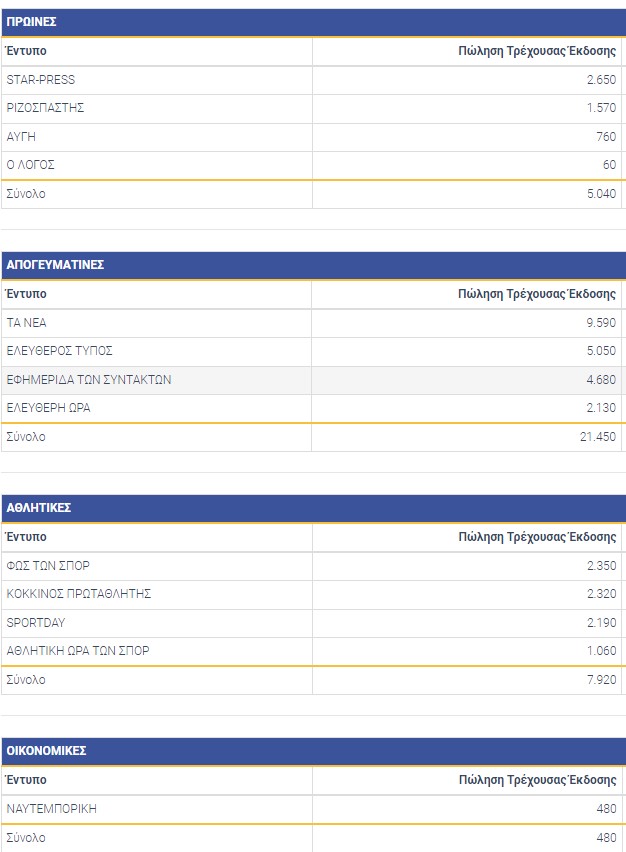The width and height of the screenshot is (626, 852).
Task: Select ΕΦΗΜΕΡΙΔΑ ΤΩΝ ΣΥΝΤΑΚΤΩΝ row
Action: point(89,379)
